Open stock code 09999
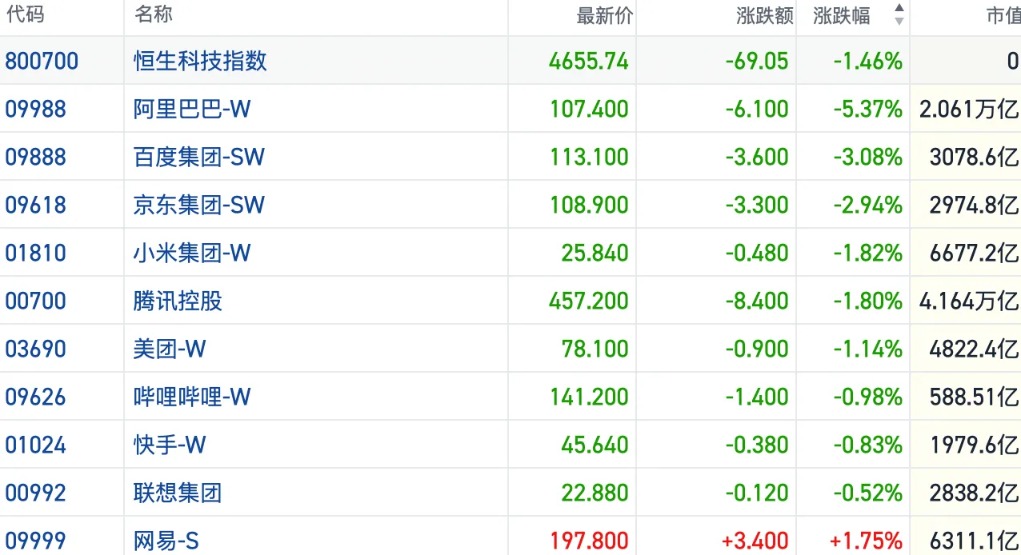 coord(35,541)
